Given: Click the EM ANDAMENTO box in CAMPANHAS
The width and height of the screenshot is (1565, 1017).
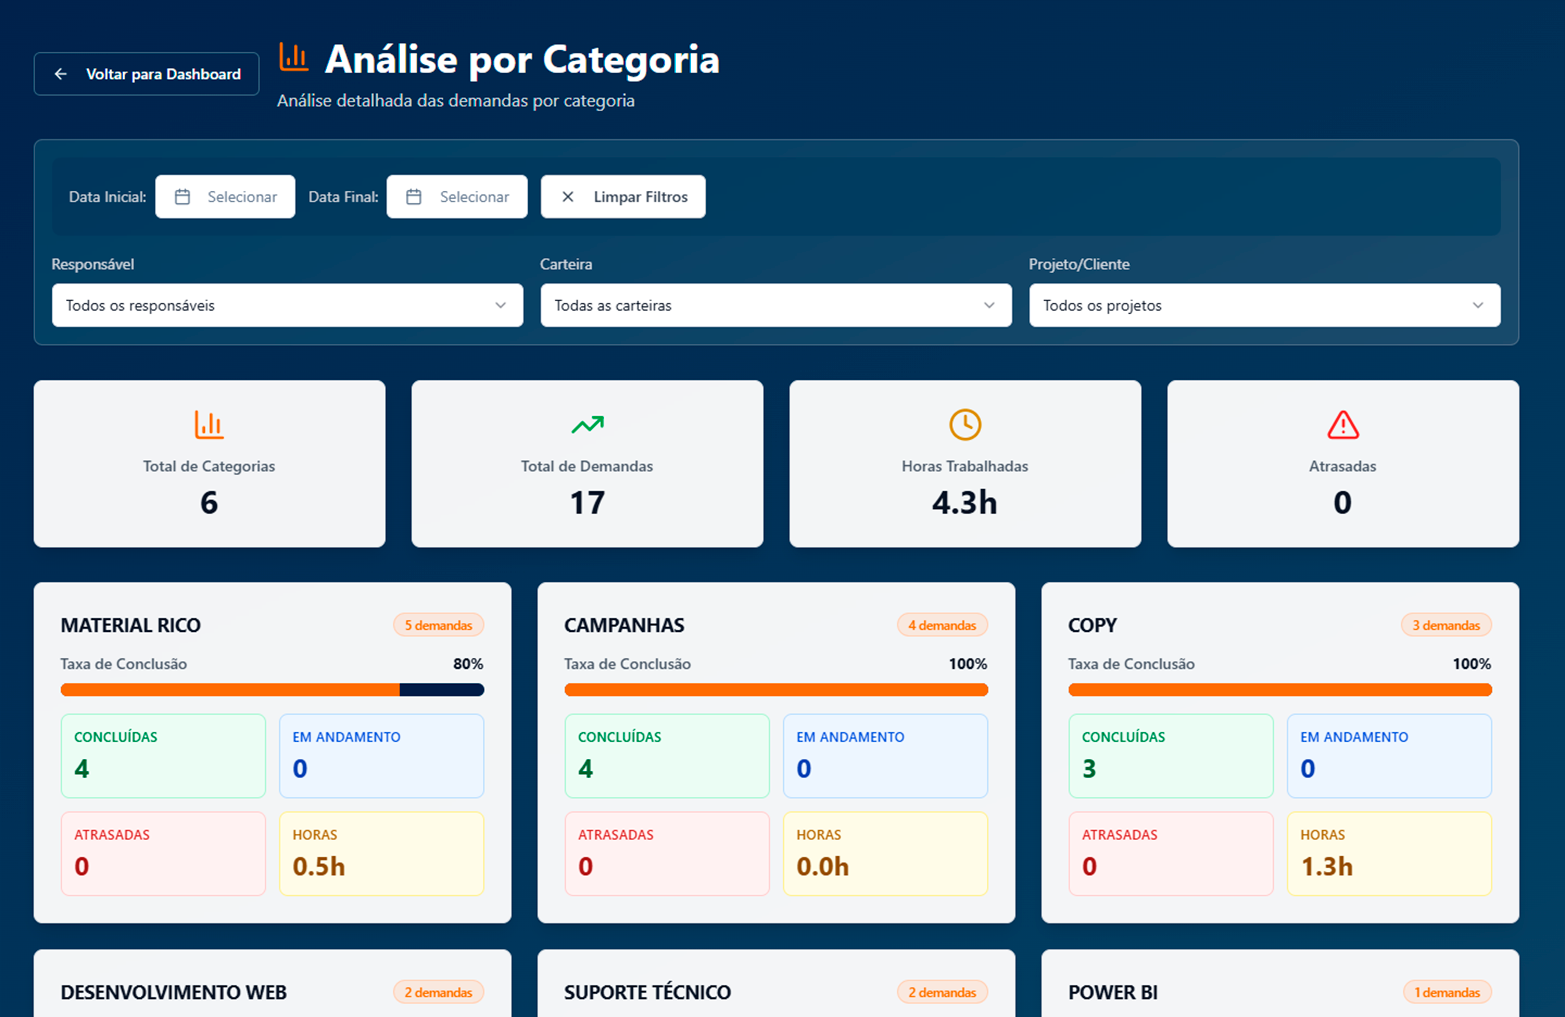Looking at the screenshot, I should (x=886, y=756).
